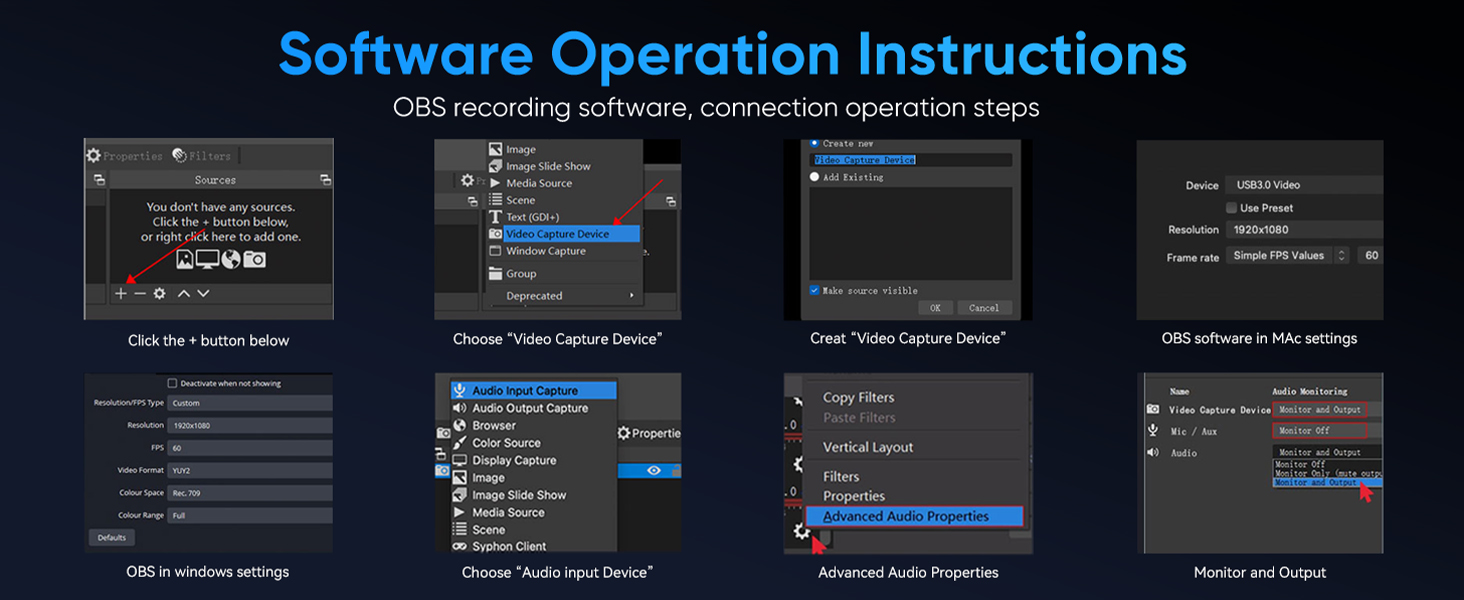
Task: Click Filters below Vertical Layout
Action: pos(841,477)
